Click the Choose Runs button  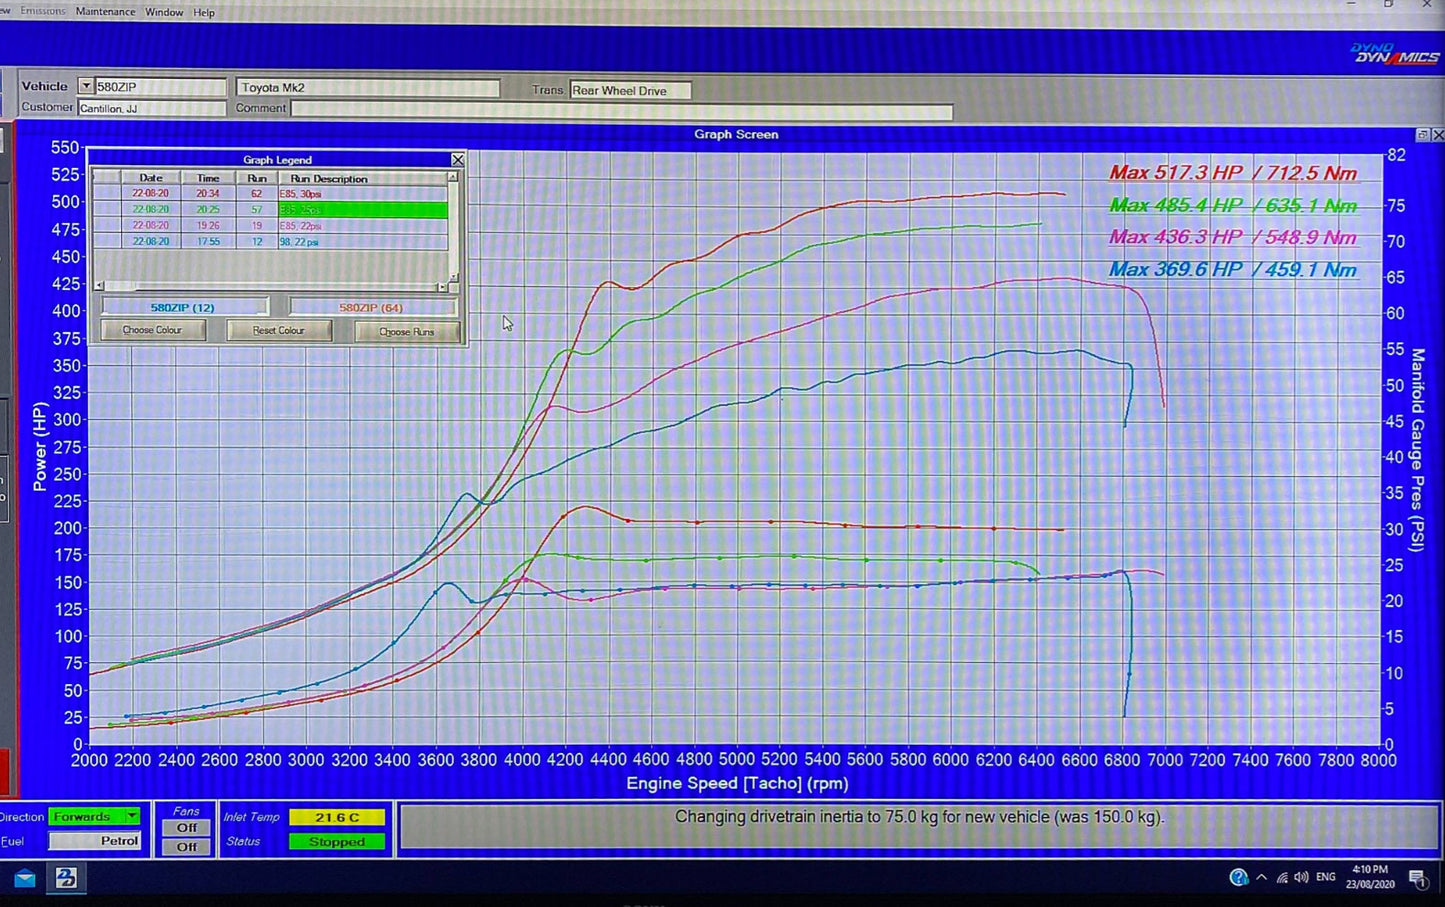coord(406,330)
